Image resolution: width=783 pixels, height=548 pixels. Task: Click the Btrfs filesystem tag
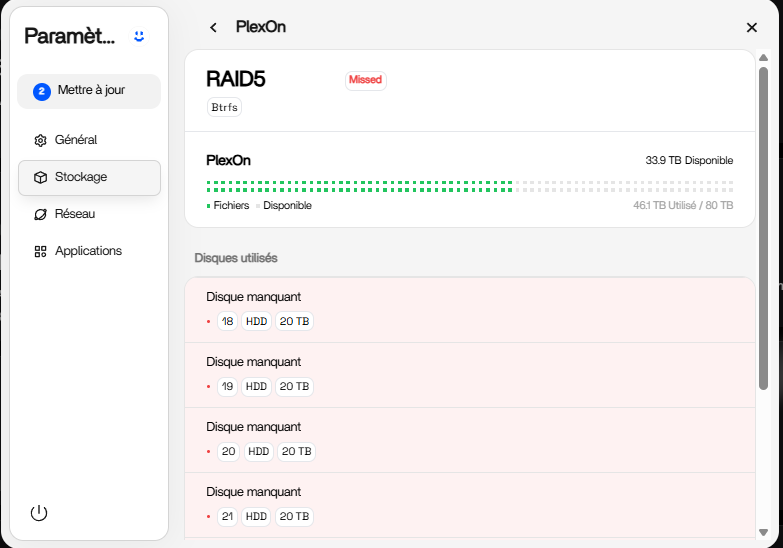click(224, 107)
